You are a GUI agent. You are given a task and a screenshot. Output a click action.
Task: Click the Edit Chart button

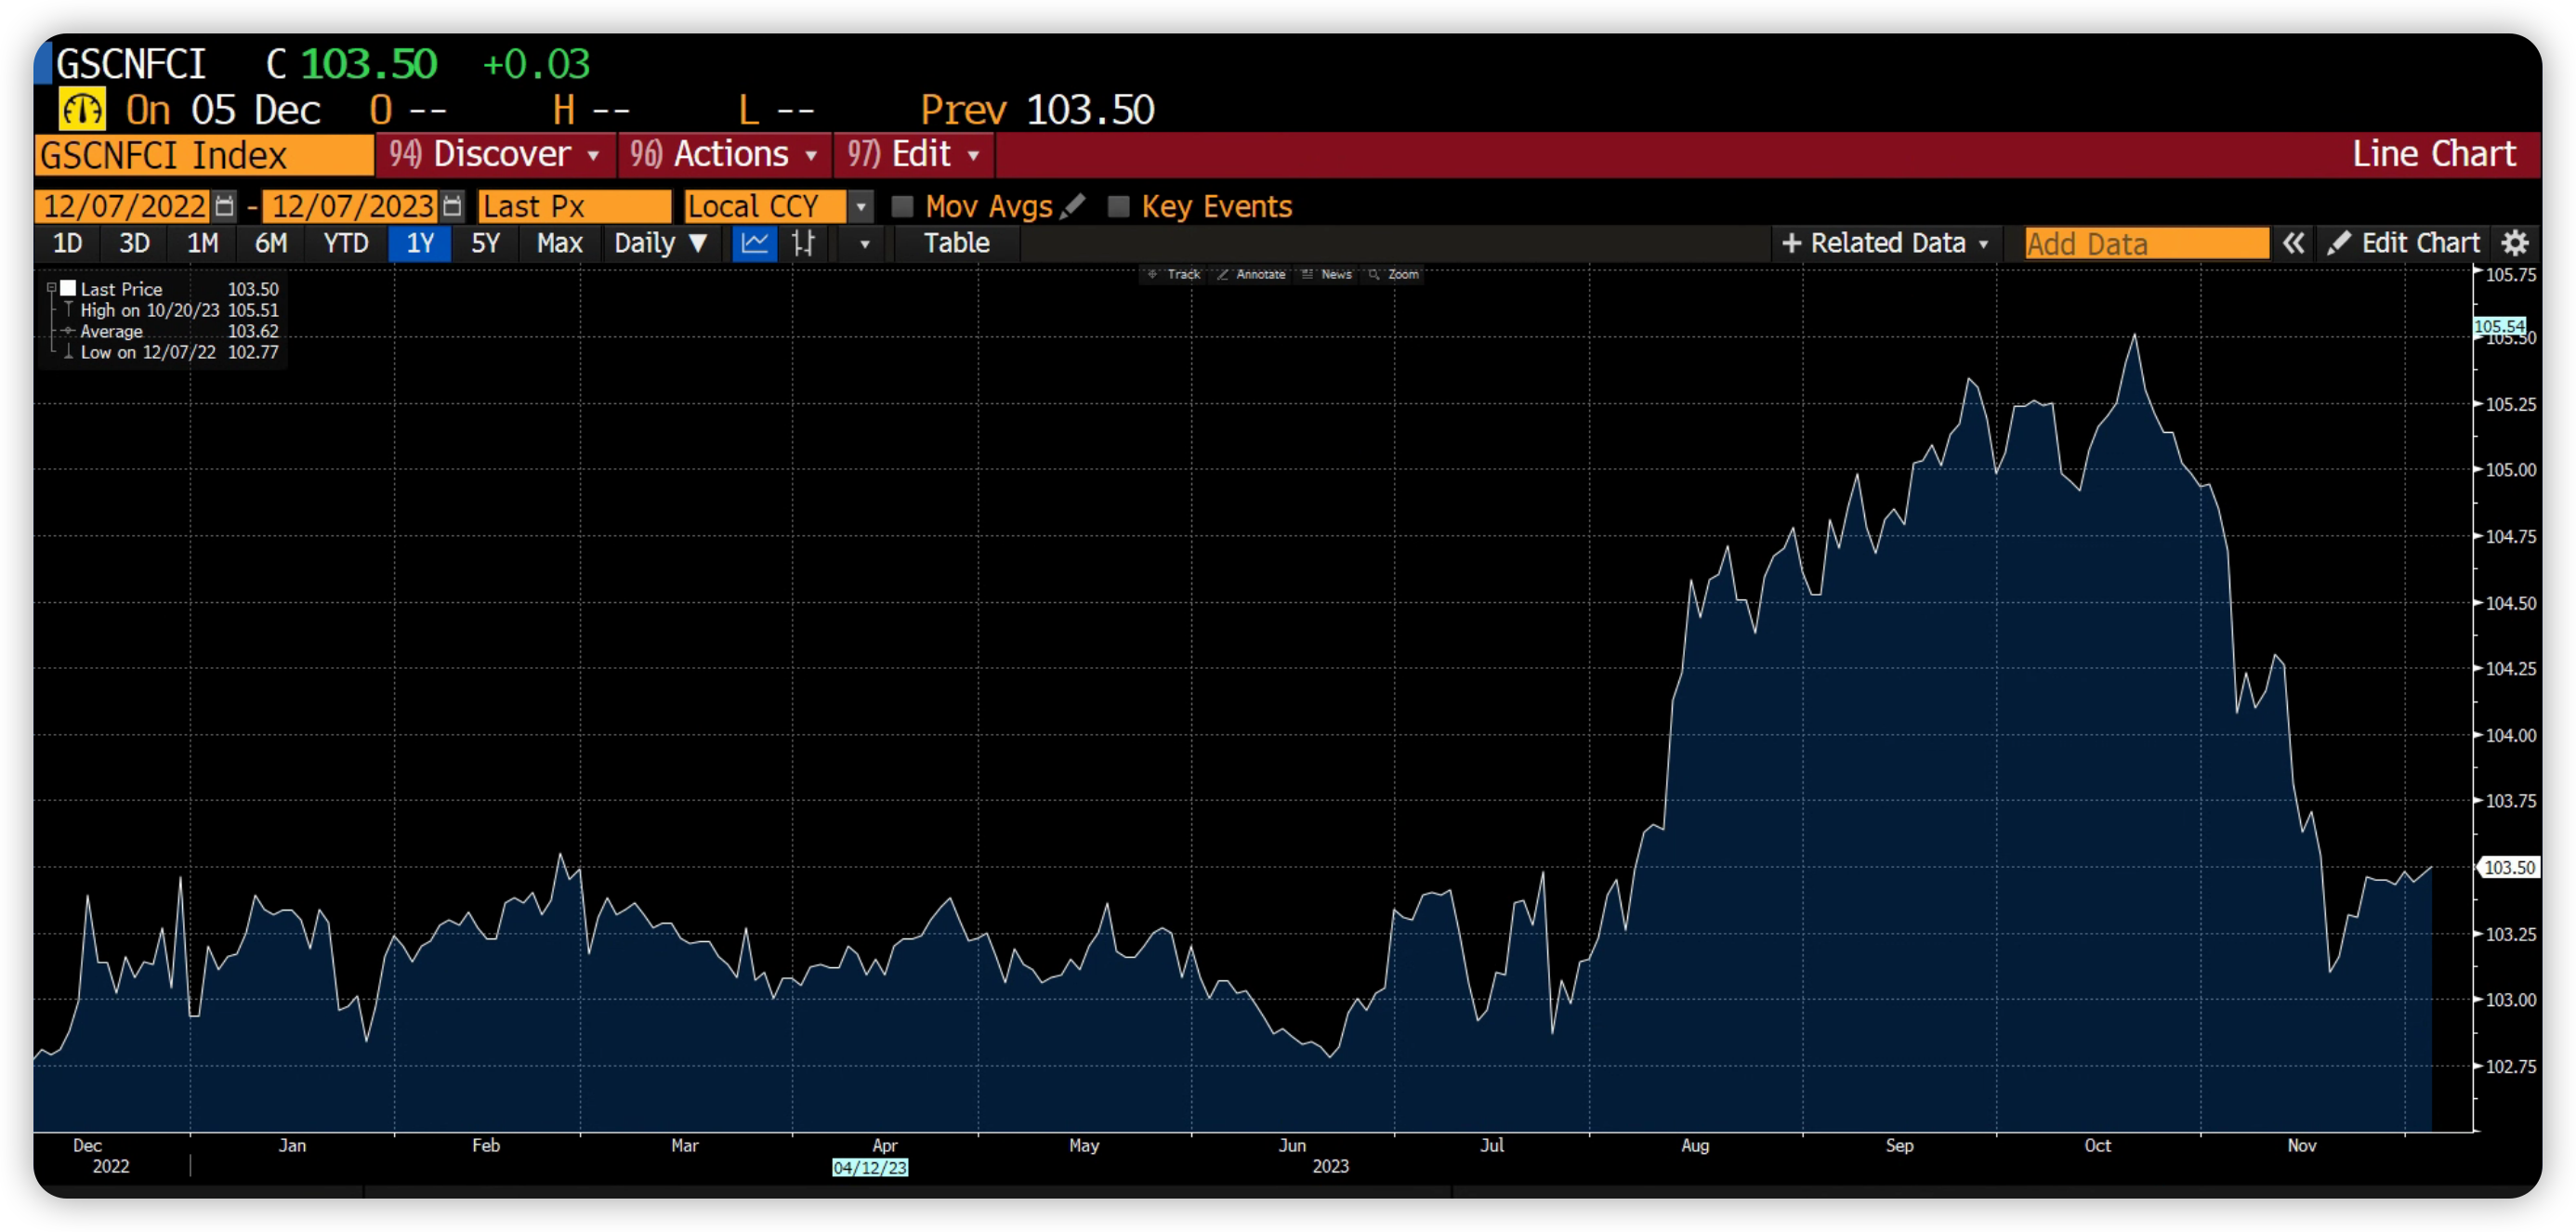pyautogui.click(x=2403, y=243)
